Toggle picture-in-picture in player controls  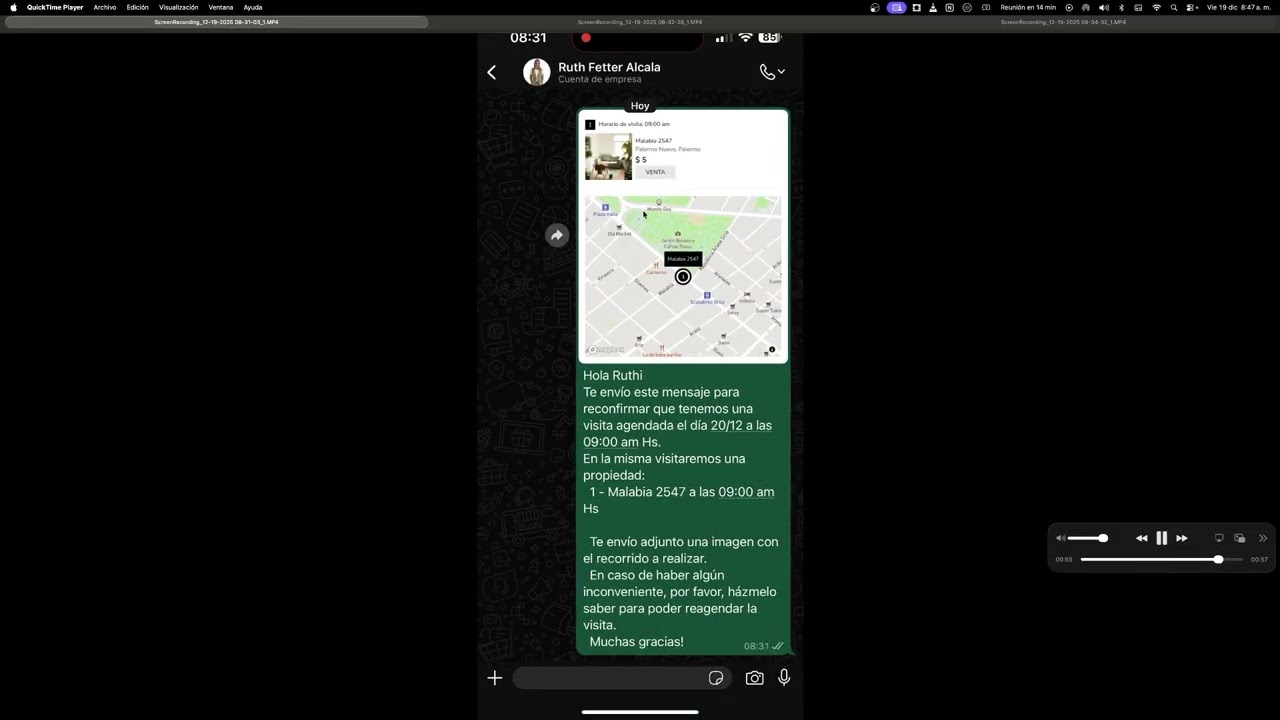point(1240,538)
